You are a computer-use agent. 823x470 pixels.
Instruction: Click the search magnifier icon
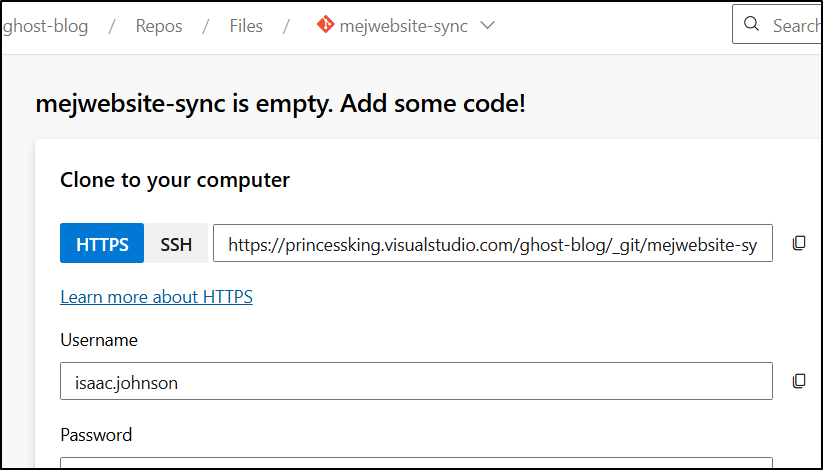coord(752,24)
